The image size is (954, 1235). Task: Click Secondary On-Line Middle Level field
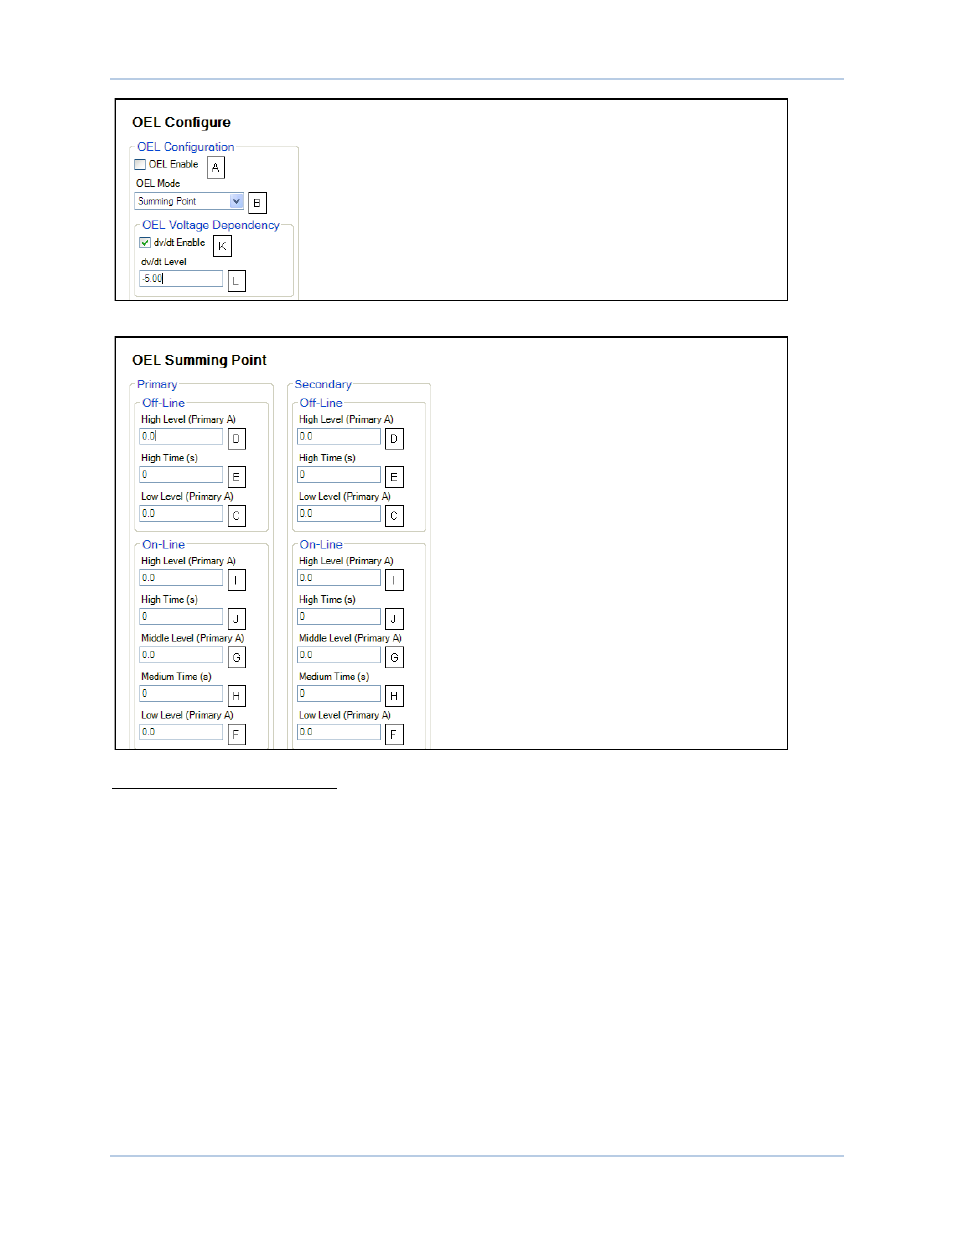tap(339, 655)
